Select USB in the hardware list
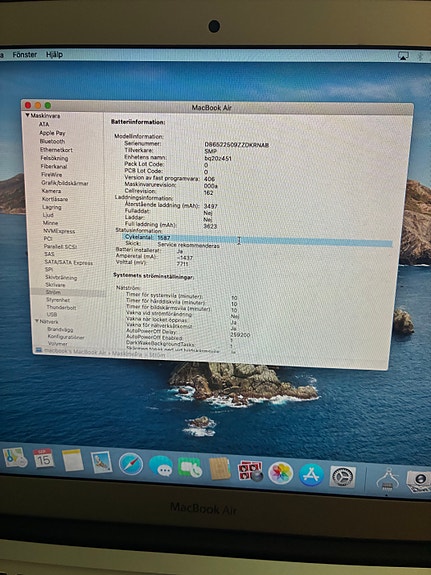Viewport: 431px width, 575px height. tap(52, 314)
